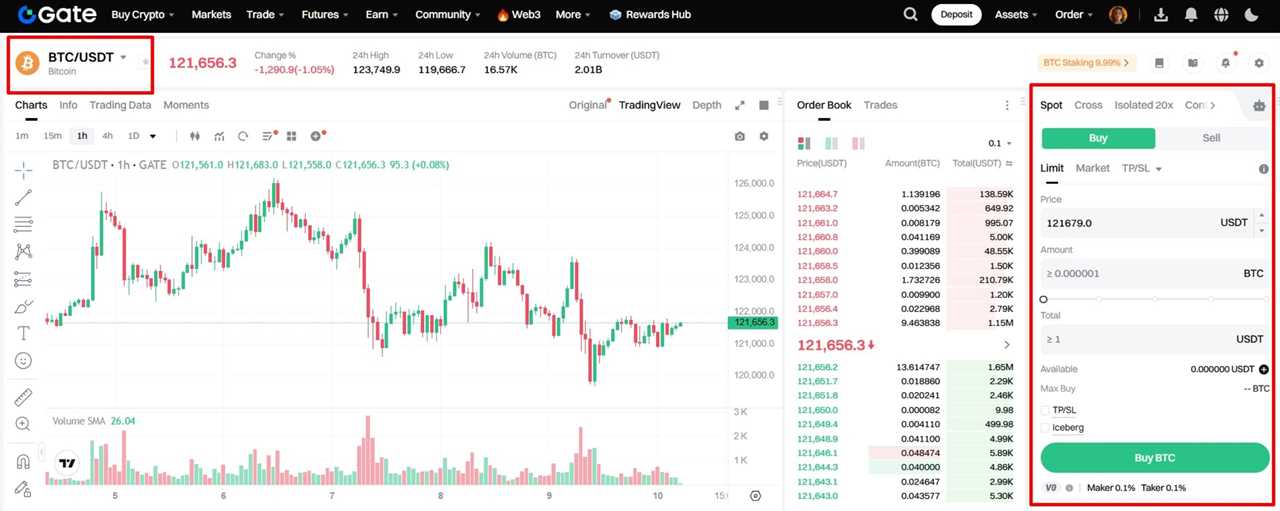Expand chart to fullscreen

pos(740,105)
